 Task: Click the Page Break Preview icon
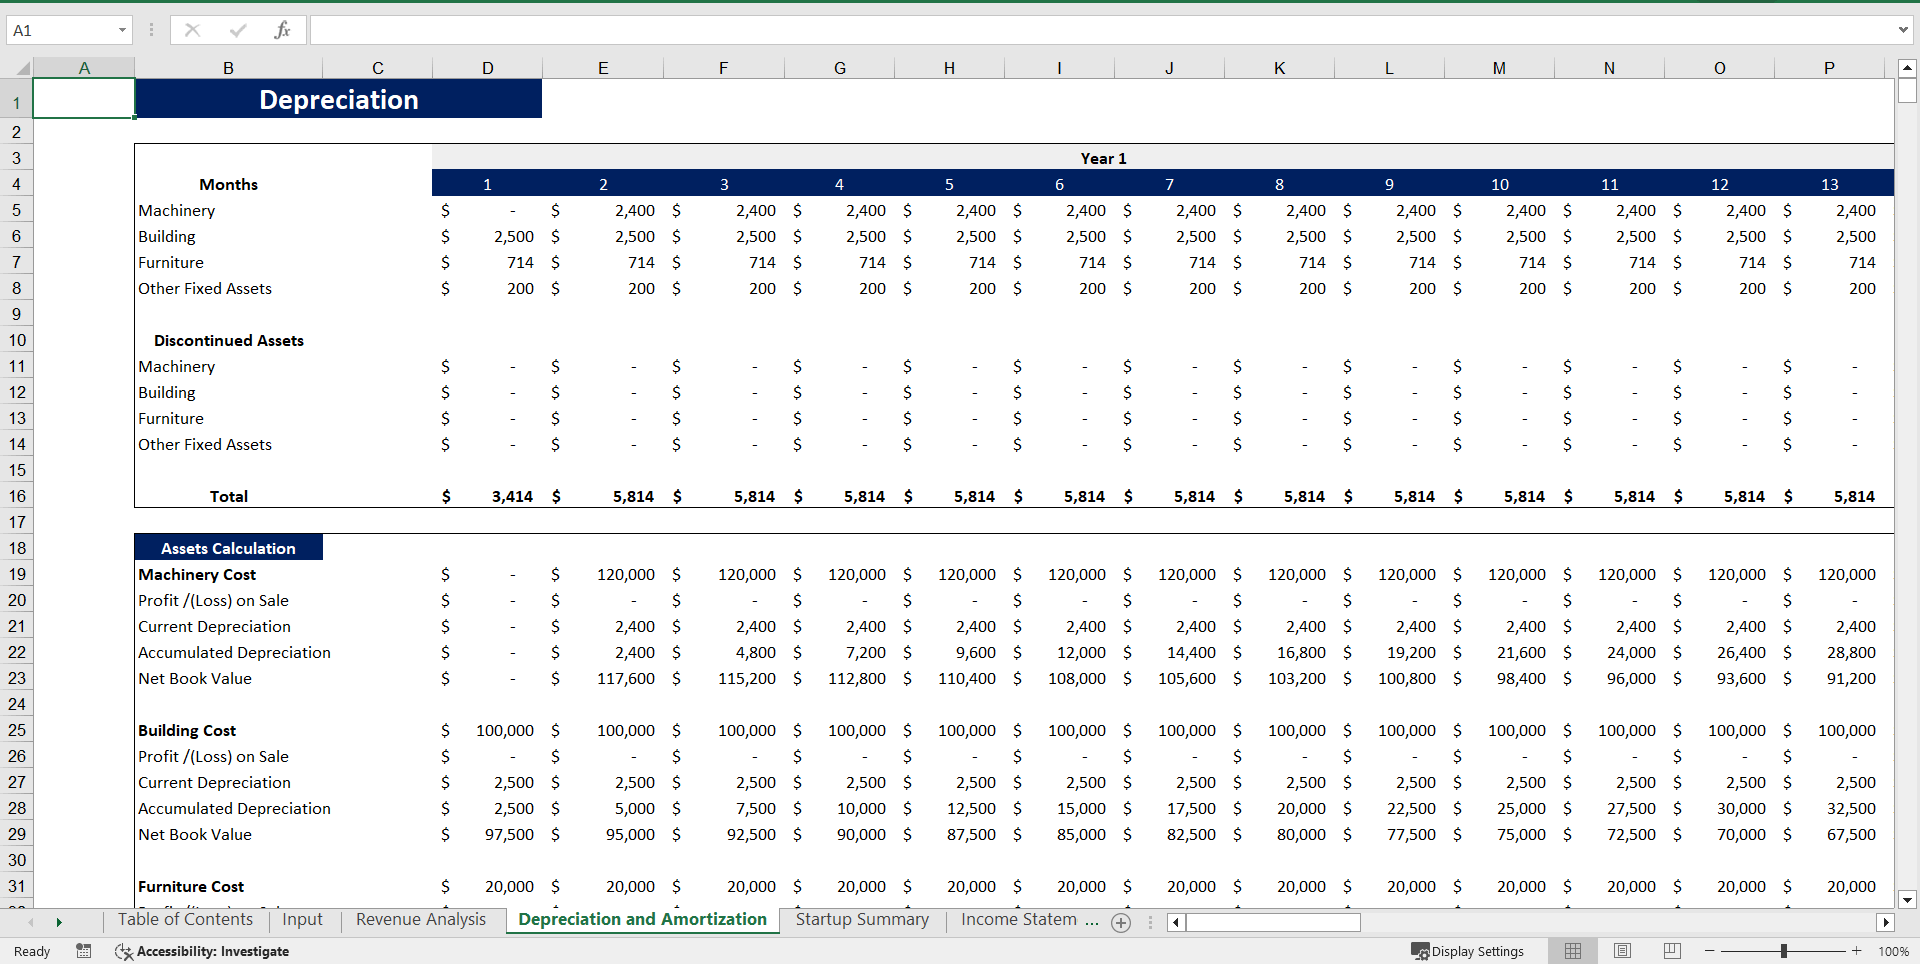tap(1670, 951)
